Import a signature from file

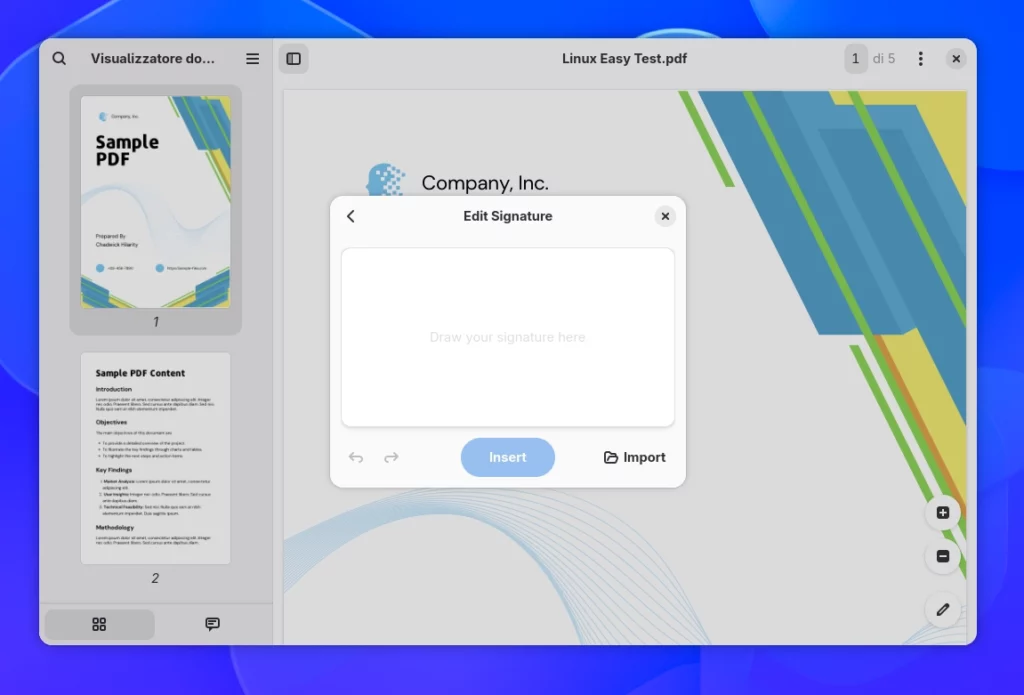point(634,457)
